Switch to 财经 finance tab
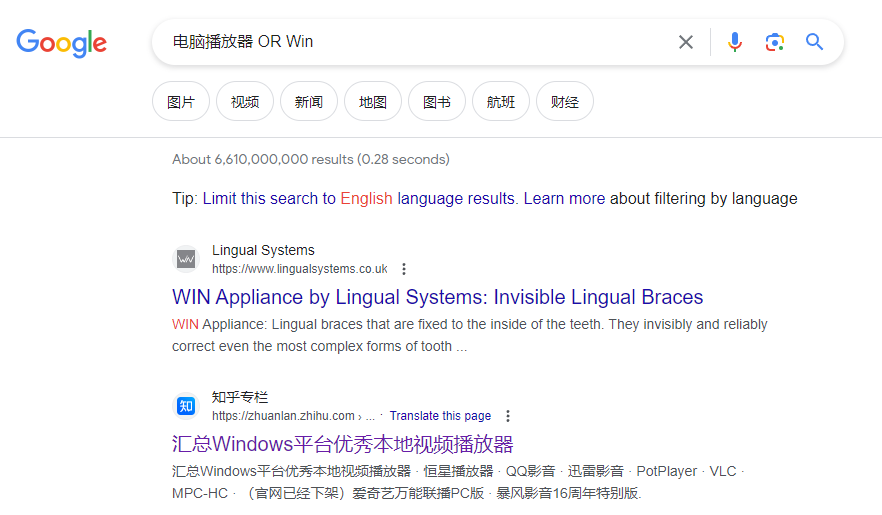Screen dimensions: 882x515 click(565, 101)
